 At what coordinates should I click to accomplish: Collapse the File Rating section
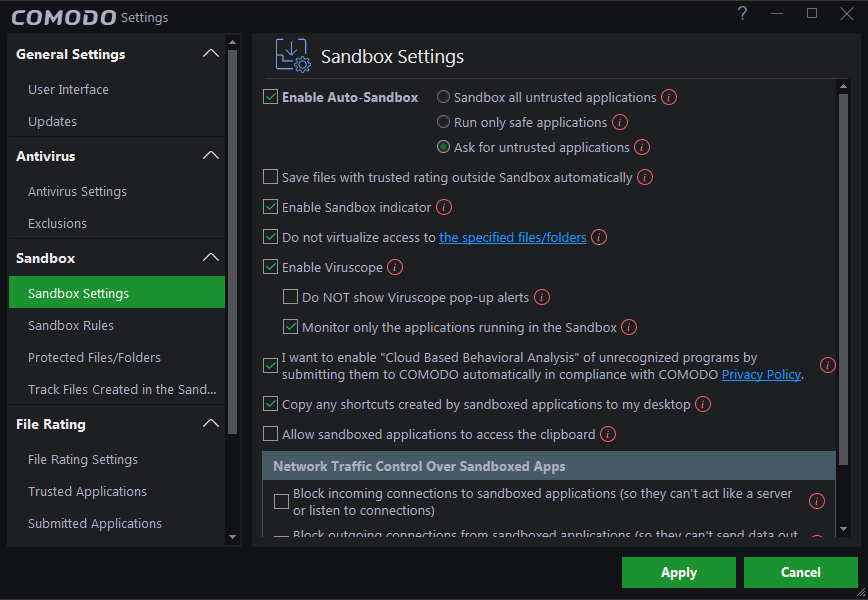(210, 424)
